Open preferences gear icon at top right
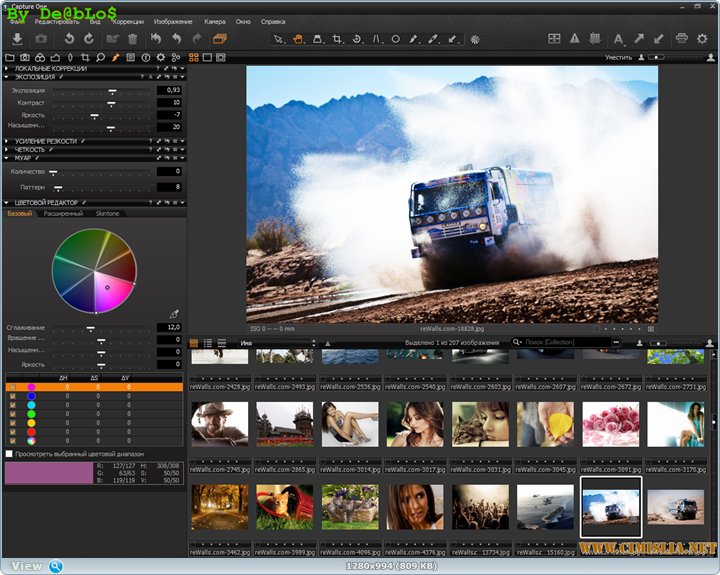The width and height of the screenshot is (720, 575). click(702, 39)
